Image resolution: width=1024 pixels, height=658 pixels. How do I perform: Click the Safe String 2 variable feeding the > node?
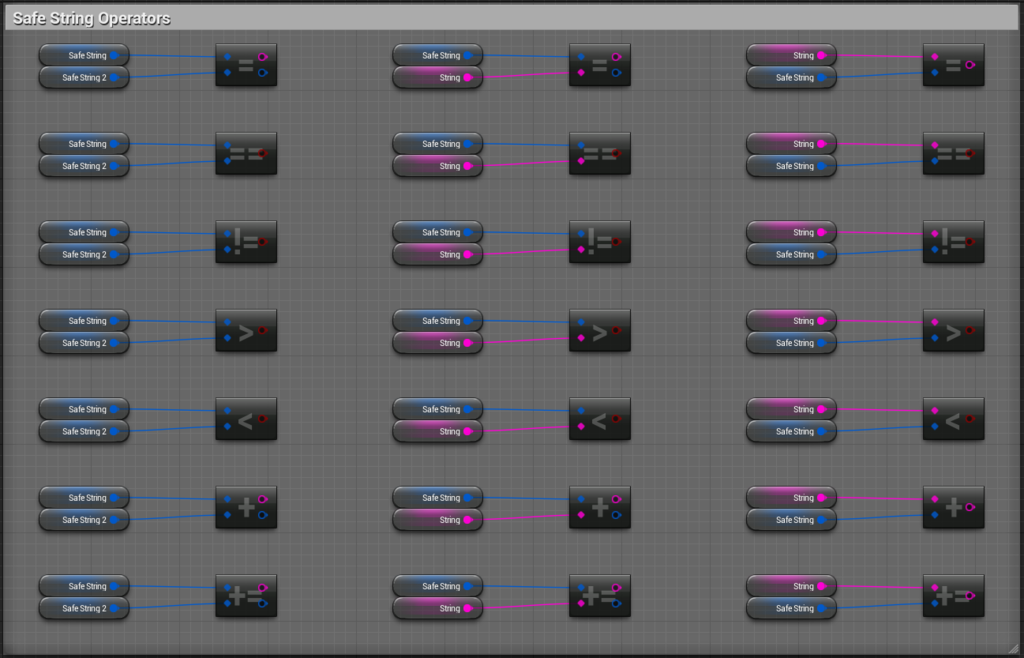pos(84,343)
